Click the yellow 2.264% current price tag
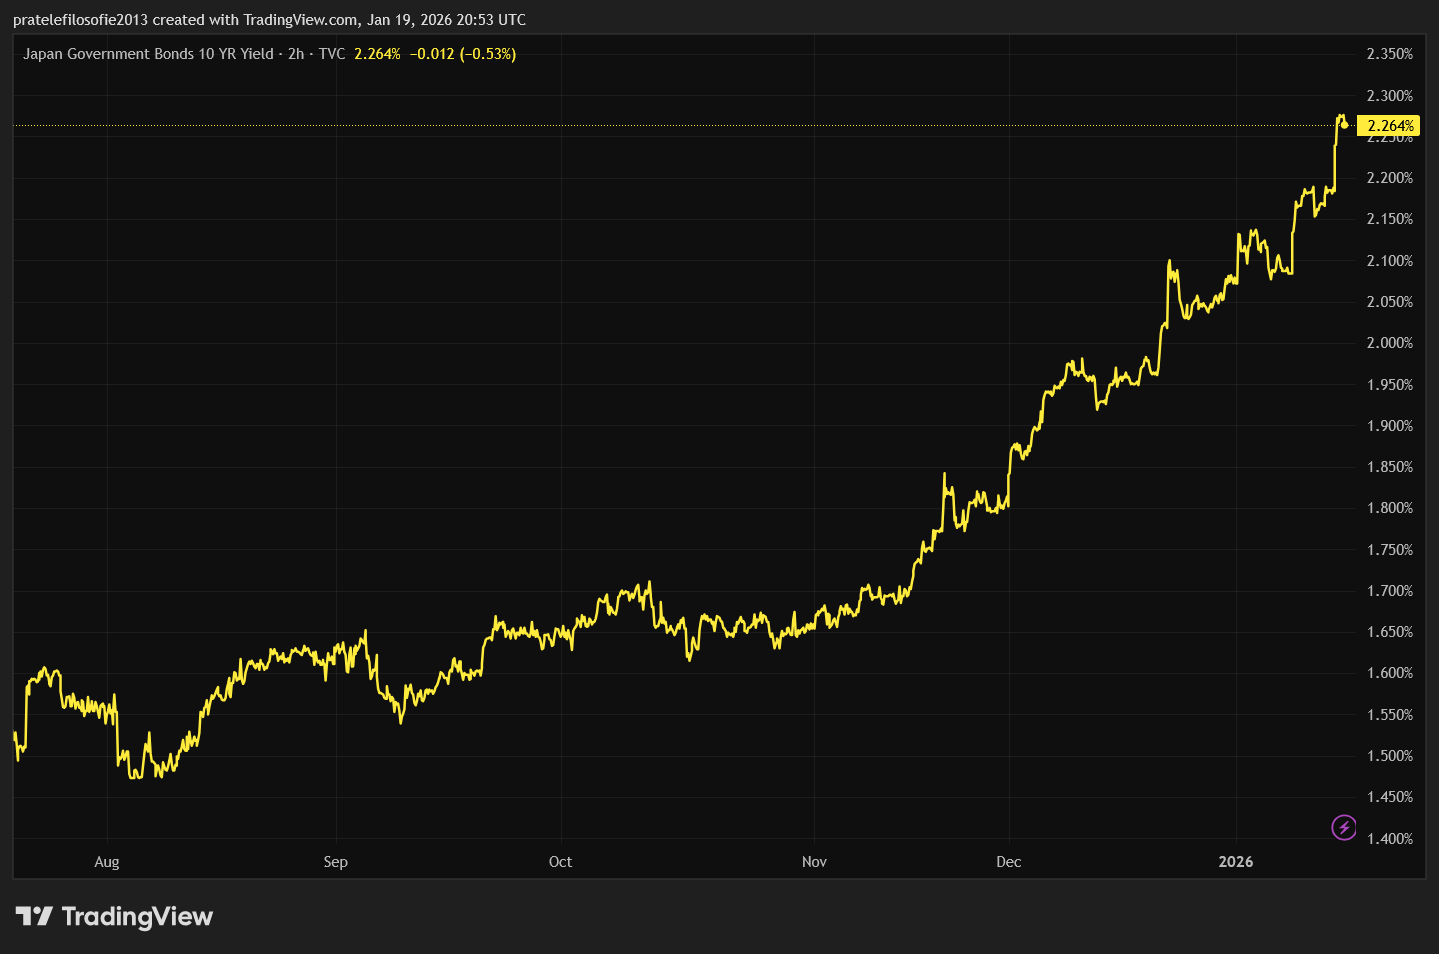 point(1390,126)
